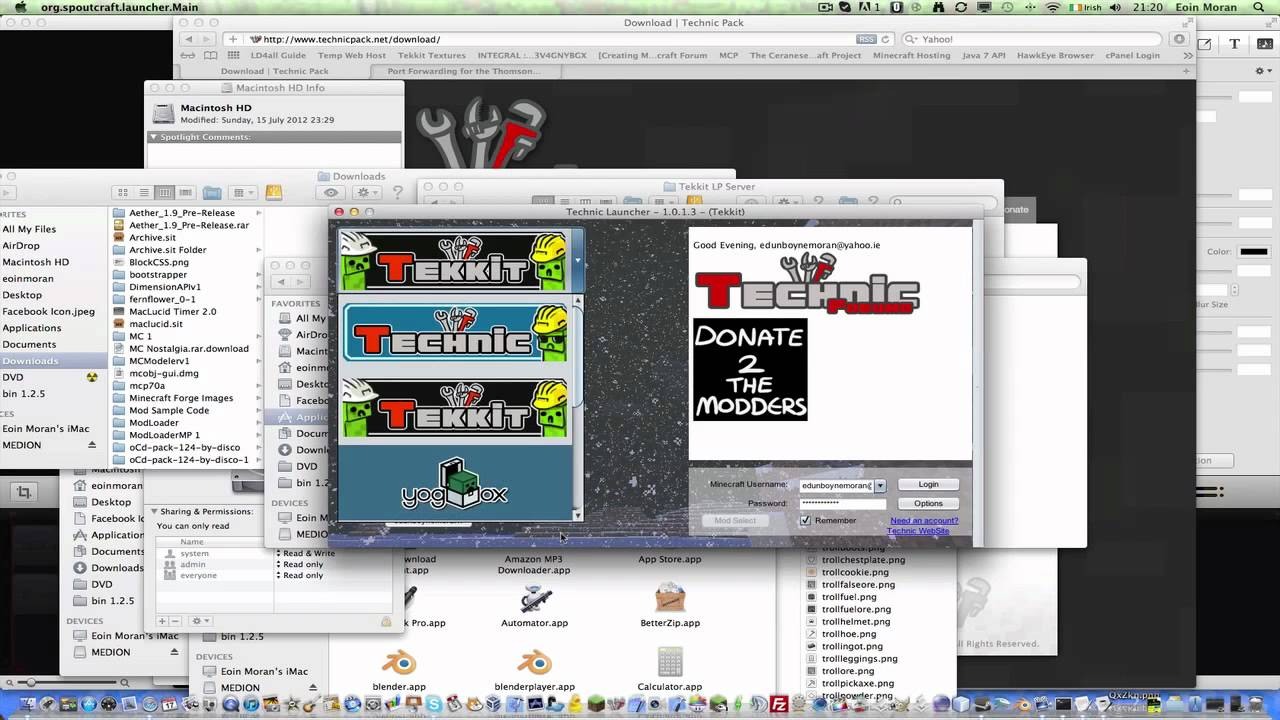Eject the MEDION volume in the Downloads sidebar
The height and width of the screenshot is (720, 1280).
coord(92,445)
